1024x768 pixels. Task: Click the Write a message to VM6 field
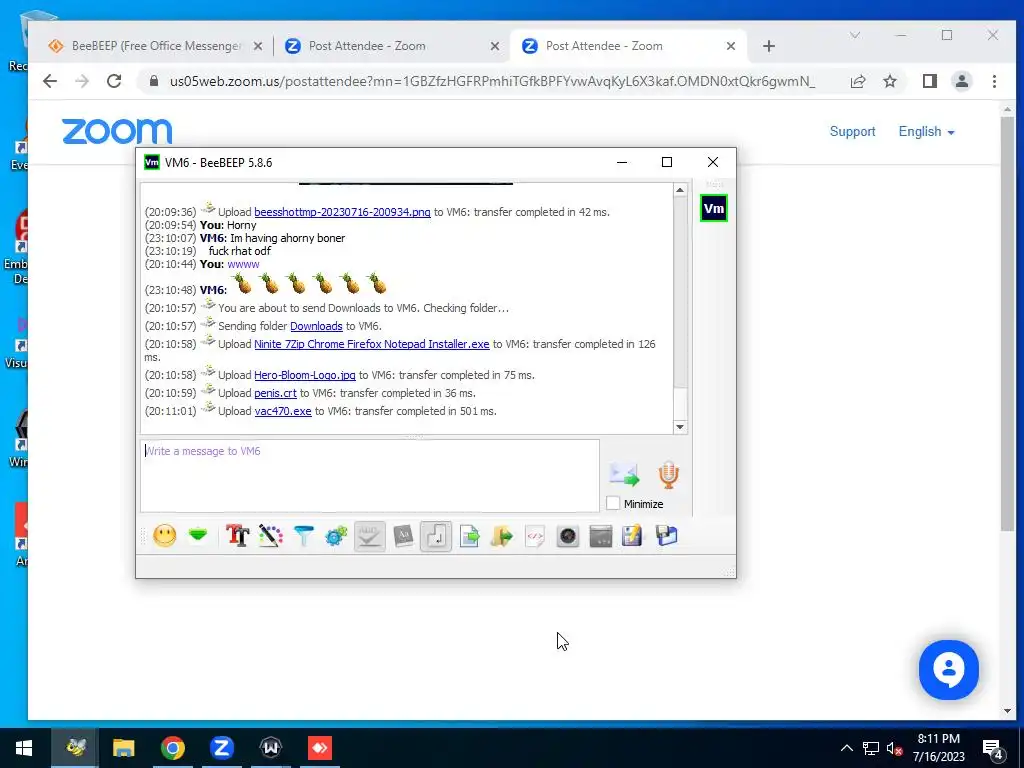coord(370,475)
